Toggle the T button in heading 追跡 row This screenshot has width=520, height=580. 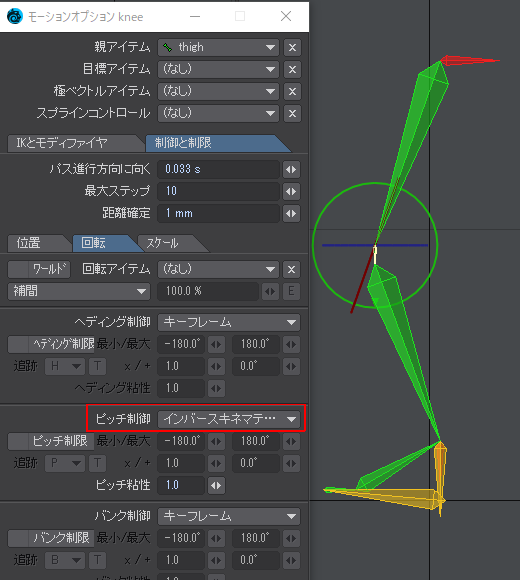pos(98,367)
